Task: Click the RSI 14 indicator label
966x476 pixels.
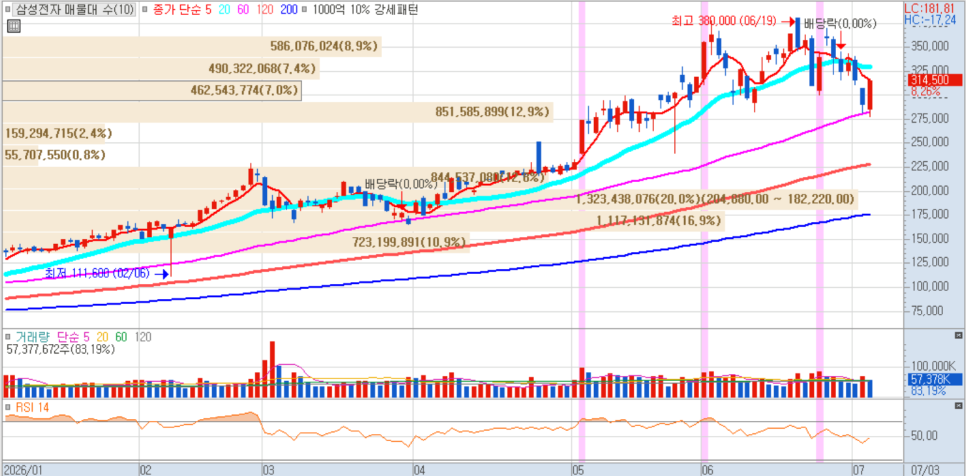Action: 33,407
